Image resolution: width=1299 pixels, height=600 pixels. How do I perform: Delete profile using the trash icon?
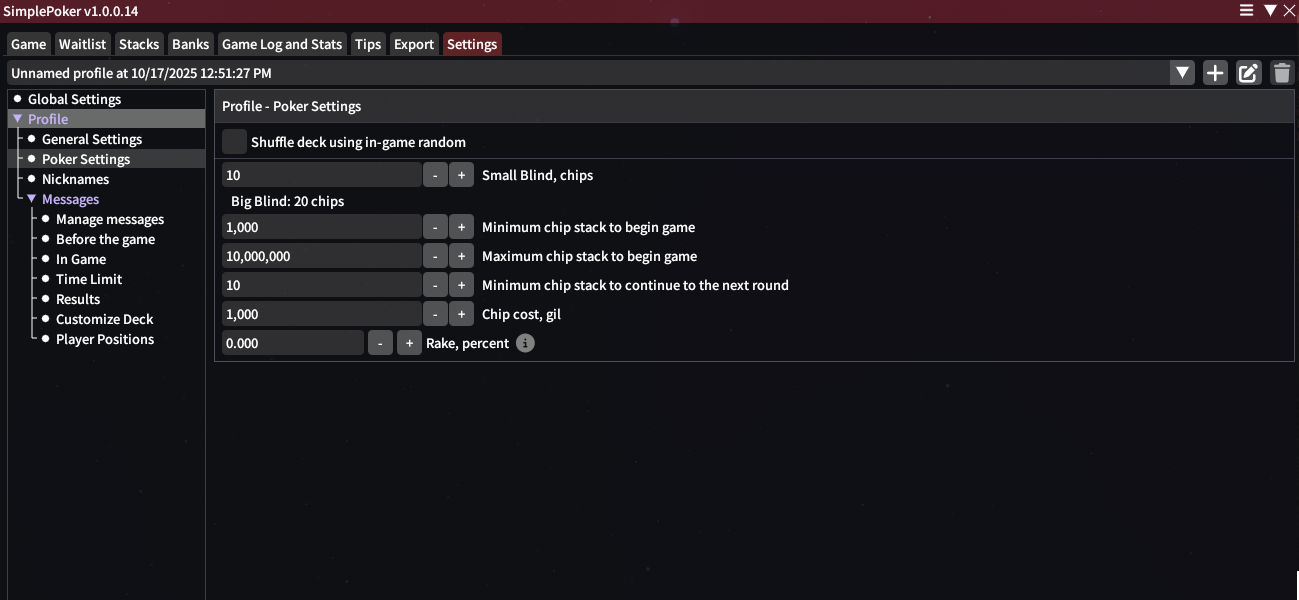[1281, 73]
